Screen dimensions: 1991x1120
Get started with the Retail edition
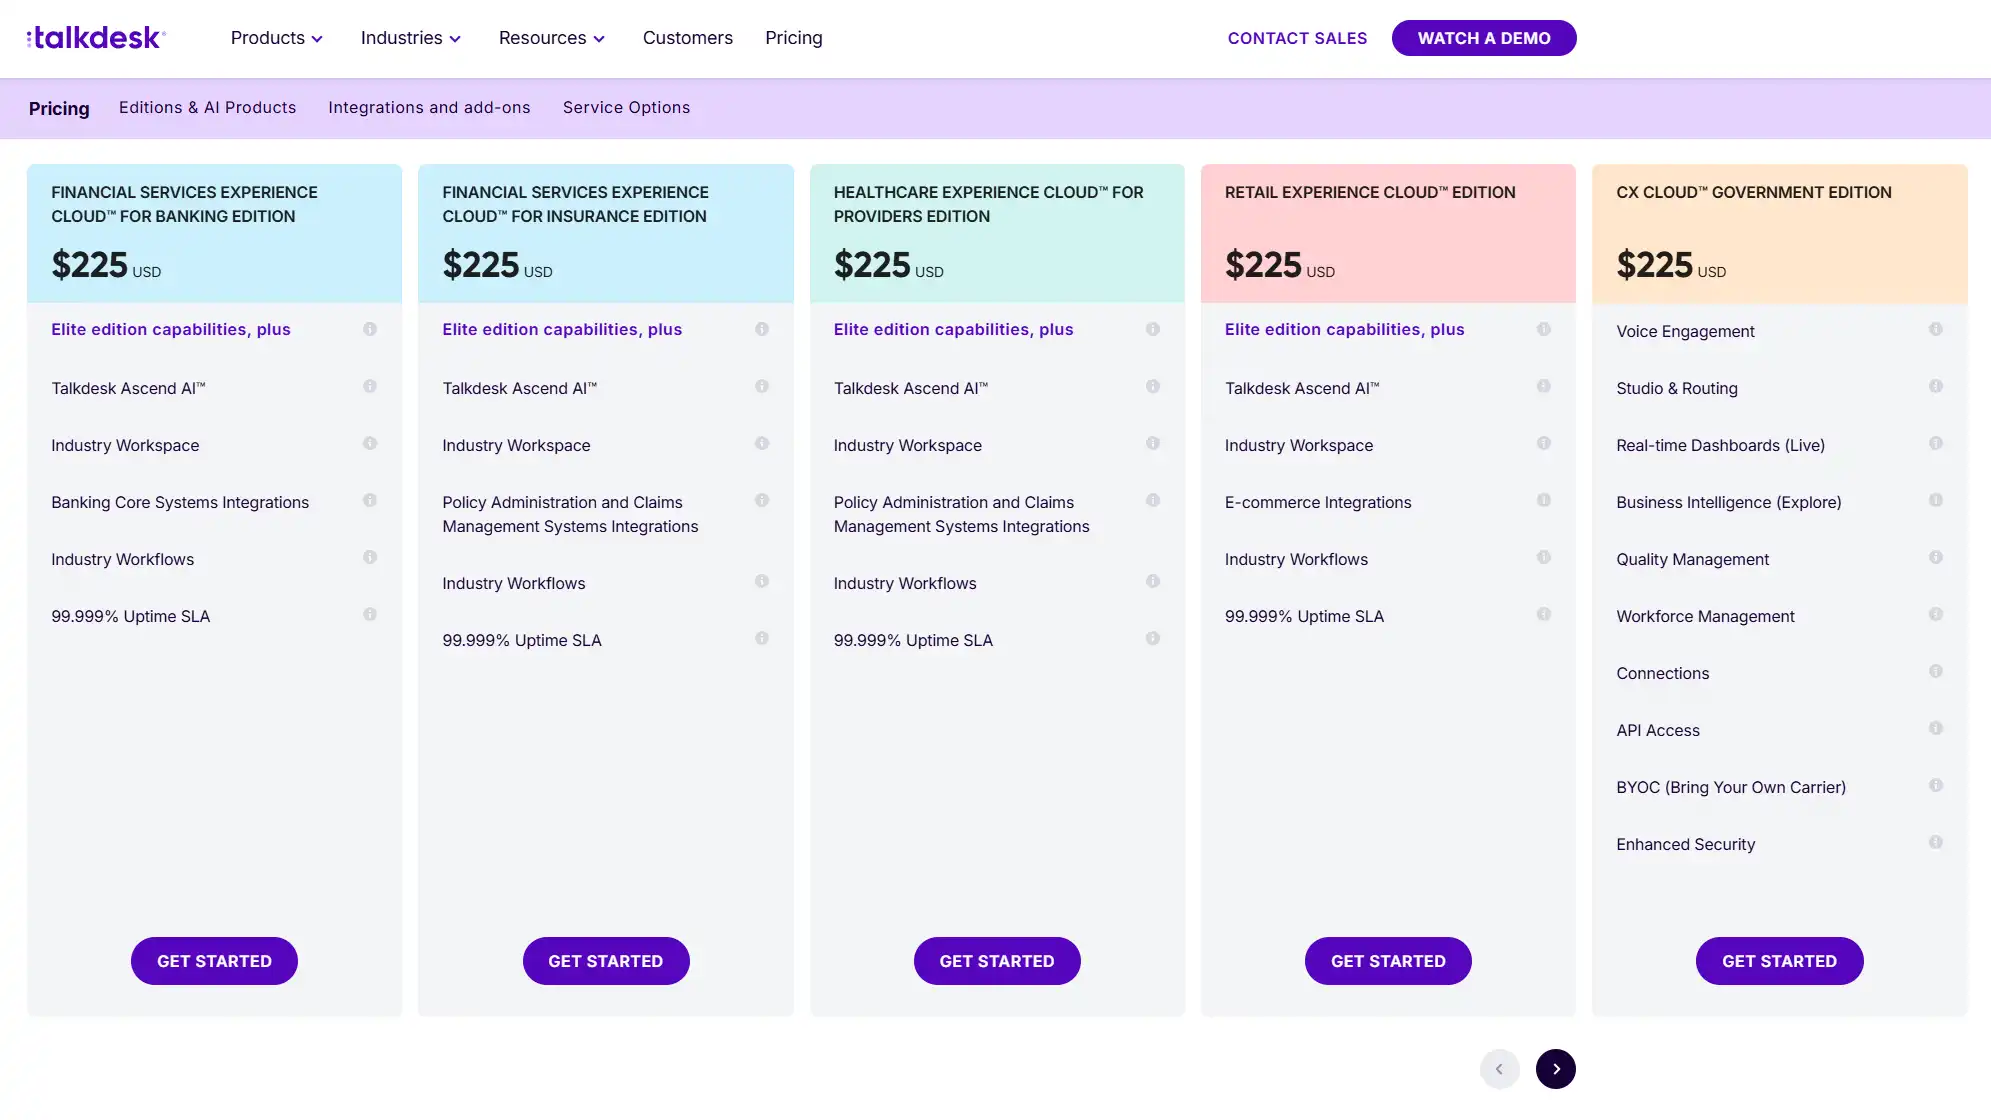click(x=1388, y=961)
